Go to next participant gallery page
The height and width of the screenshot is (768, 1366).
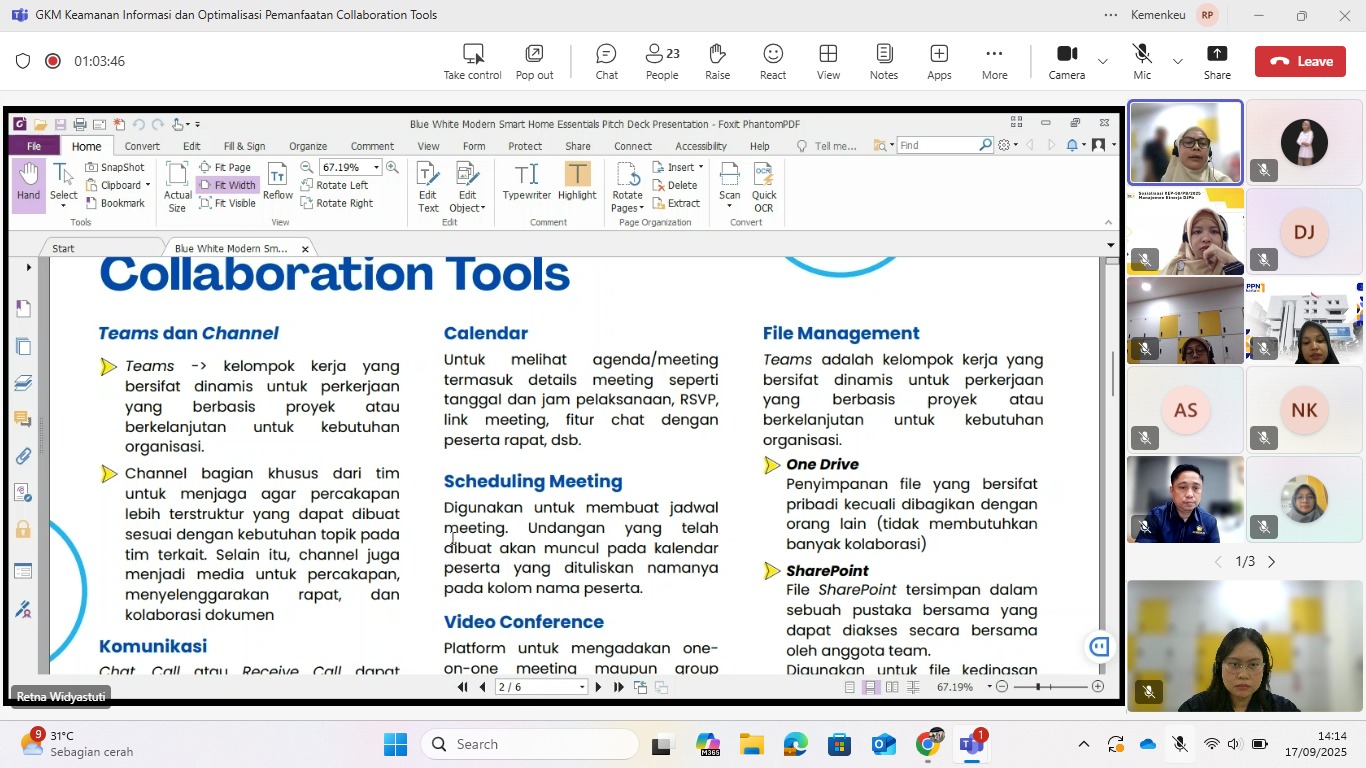pyautogui.click(x=1272, y=562)
